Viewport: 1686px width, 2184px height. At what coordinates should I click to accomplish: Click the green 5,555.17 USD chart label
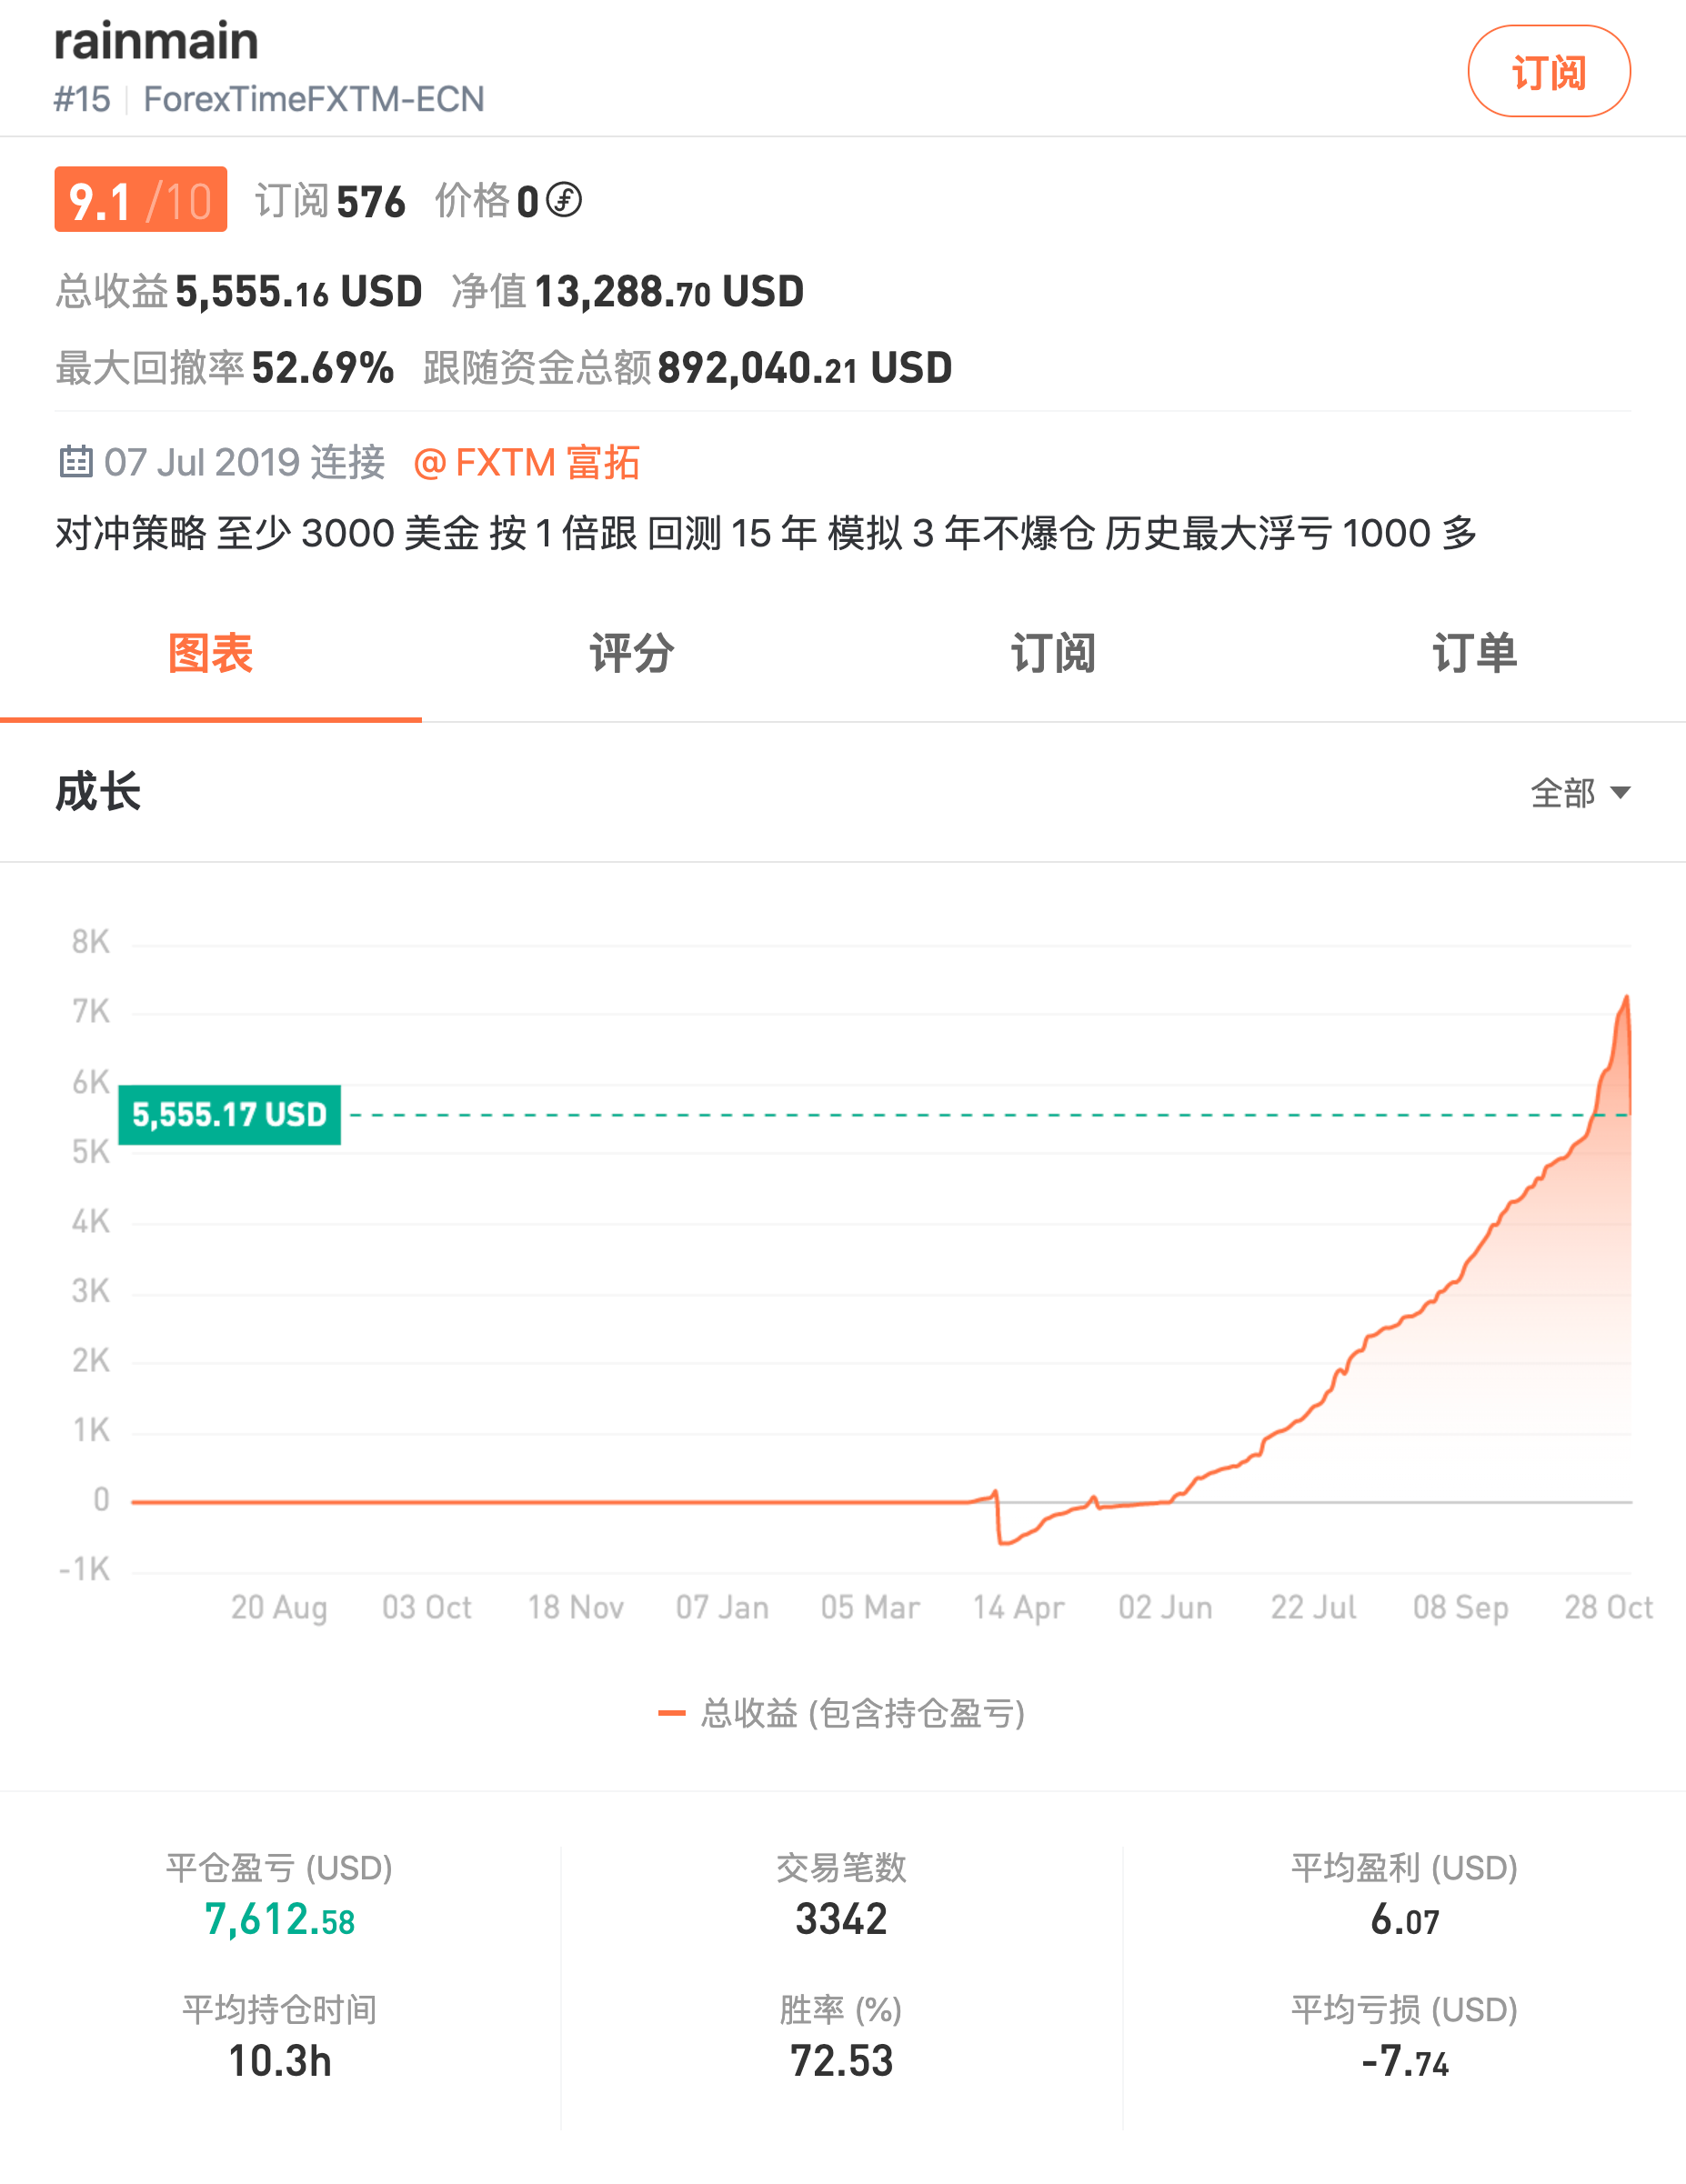pyautogui.click(x=229, y=1114)
